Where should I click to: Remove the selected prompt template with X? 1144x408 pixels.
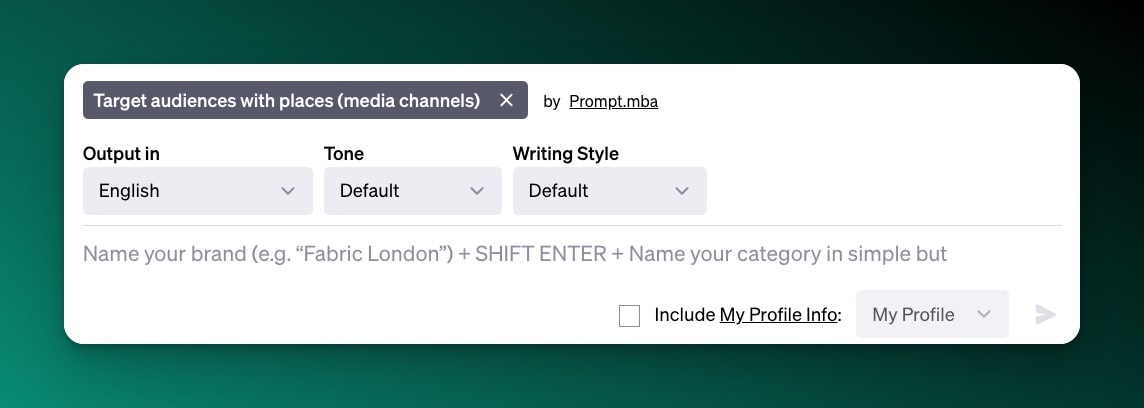(506, 101)
